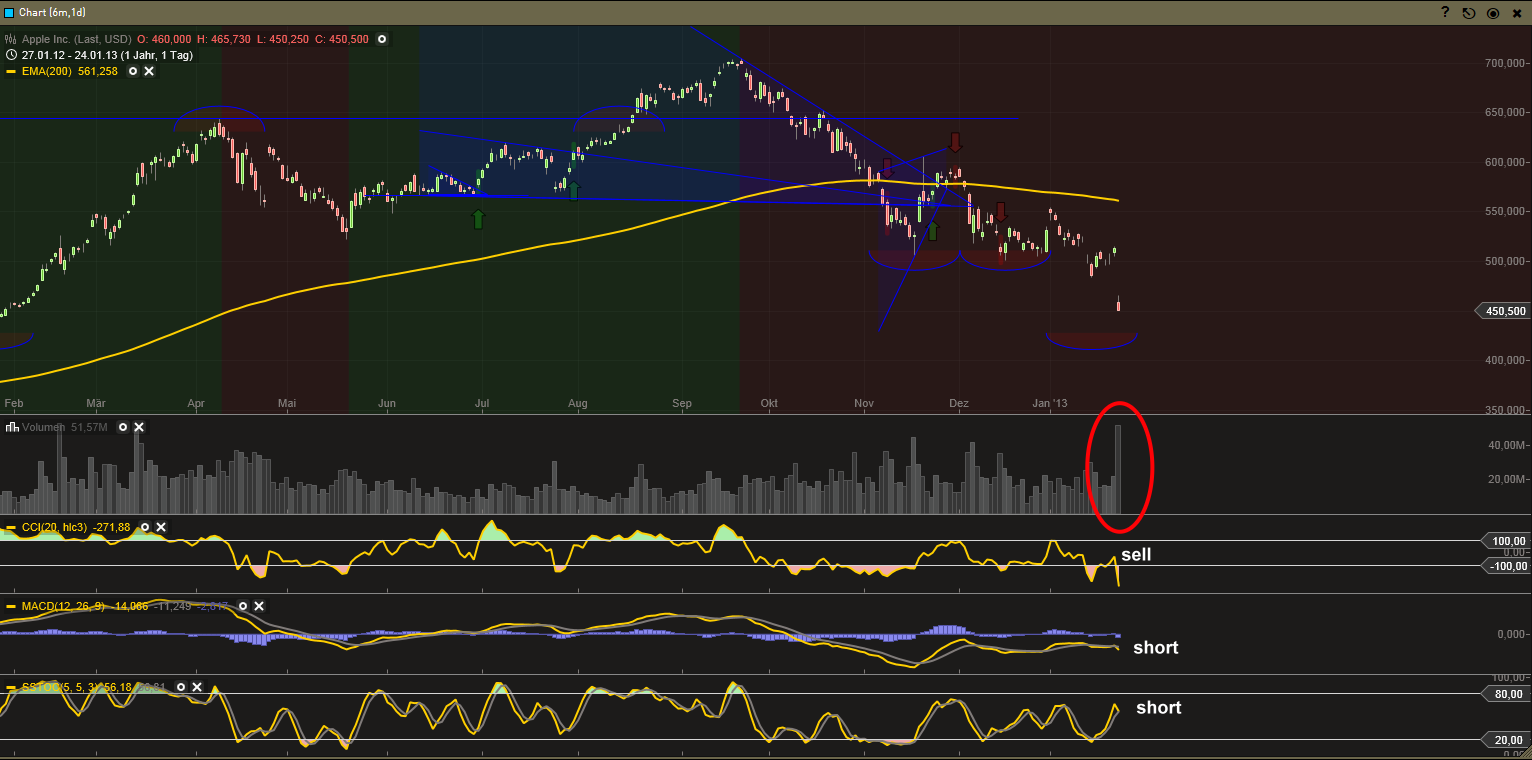
Task: Click the Sep label on time axis
Action: point(682,403)
